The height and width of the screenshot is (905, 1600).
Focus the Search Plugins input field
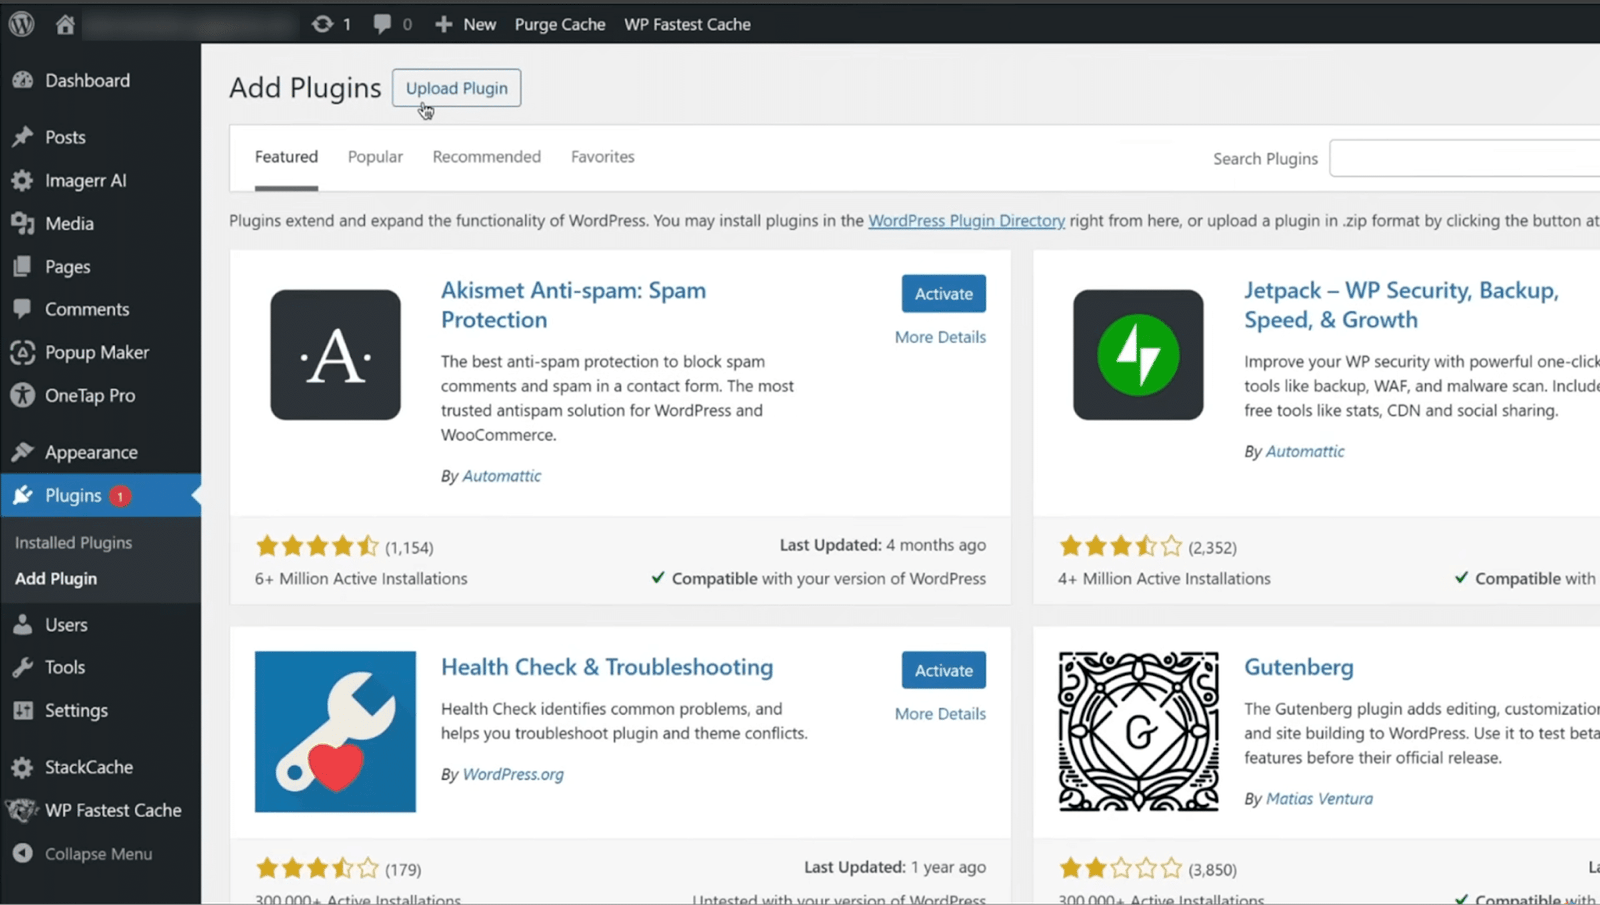[1464, 158]
